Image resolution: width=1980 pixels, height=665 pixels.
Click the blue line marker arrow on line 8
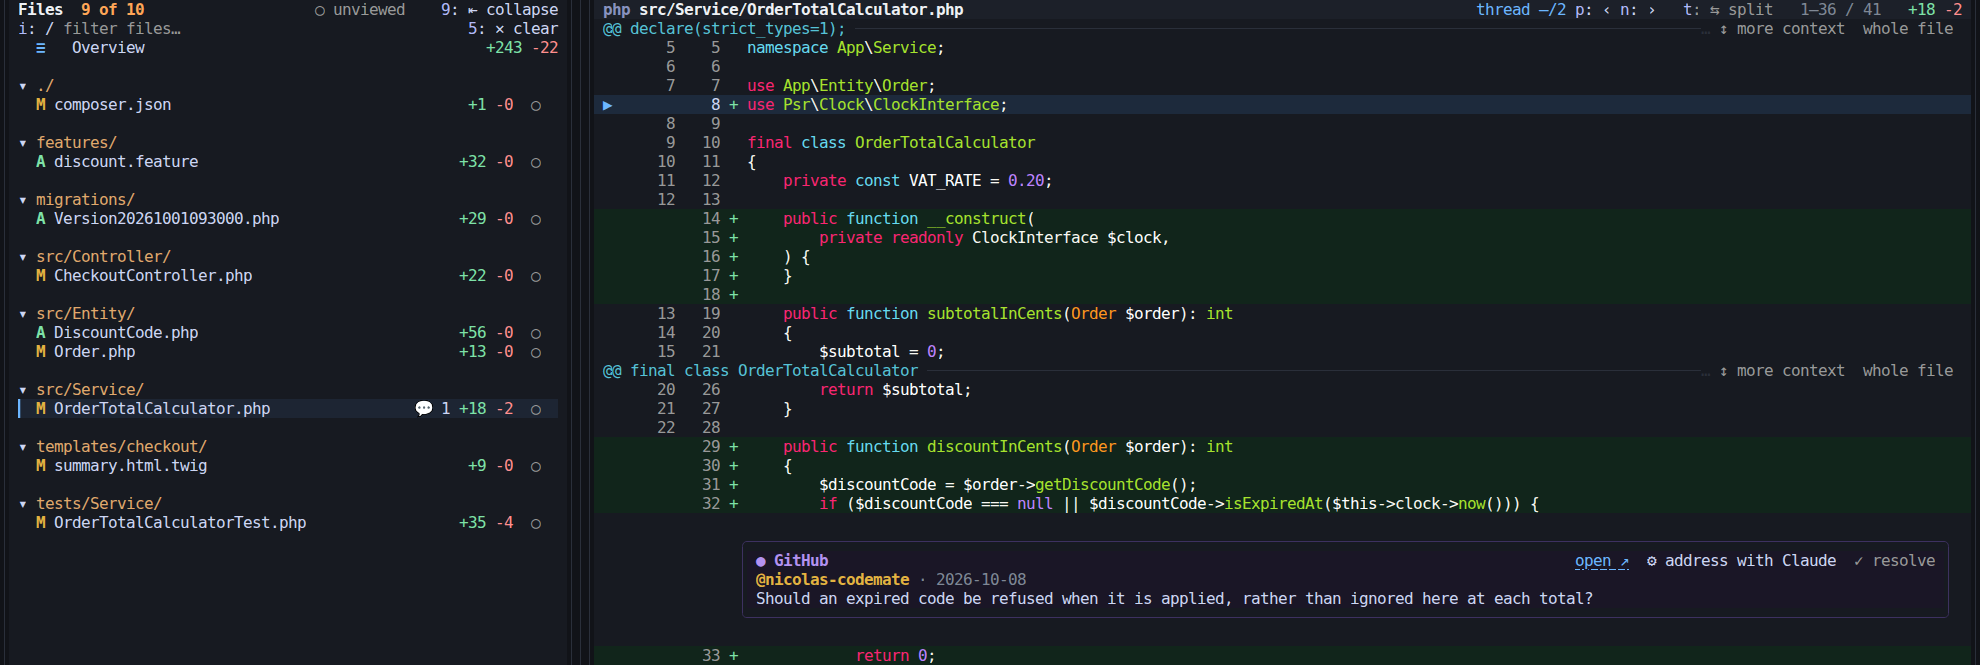coord(607,105)
